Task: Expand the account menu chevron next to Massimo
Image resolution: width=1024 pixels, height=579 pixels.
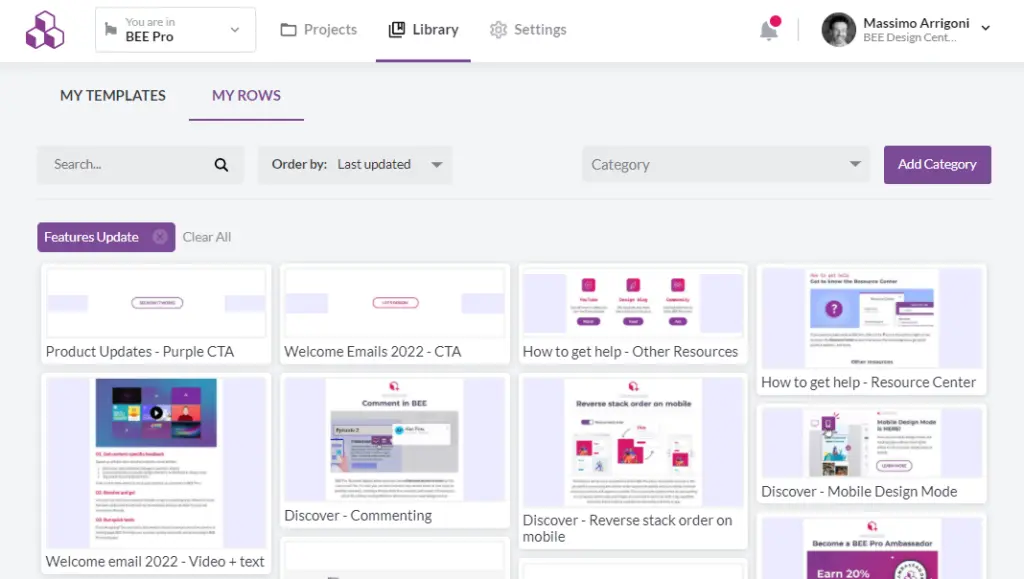Action: pyautogui.click(x=984, y=30)
